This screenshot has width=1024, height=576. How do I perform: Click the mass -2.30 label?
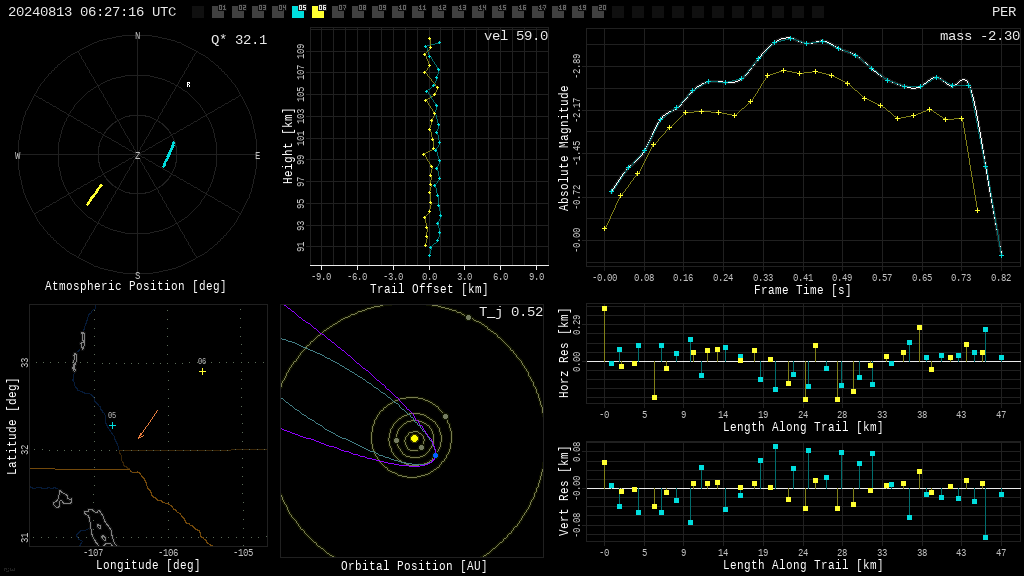pos(980,36)
